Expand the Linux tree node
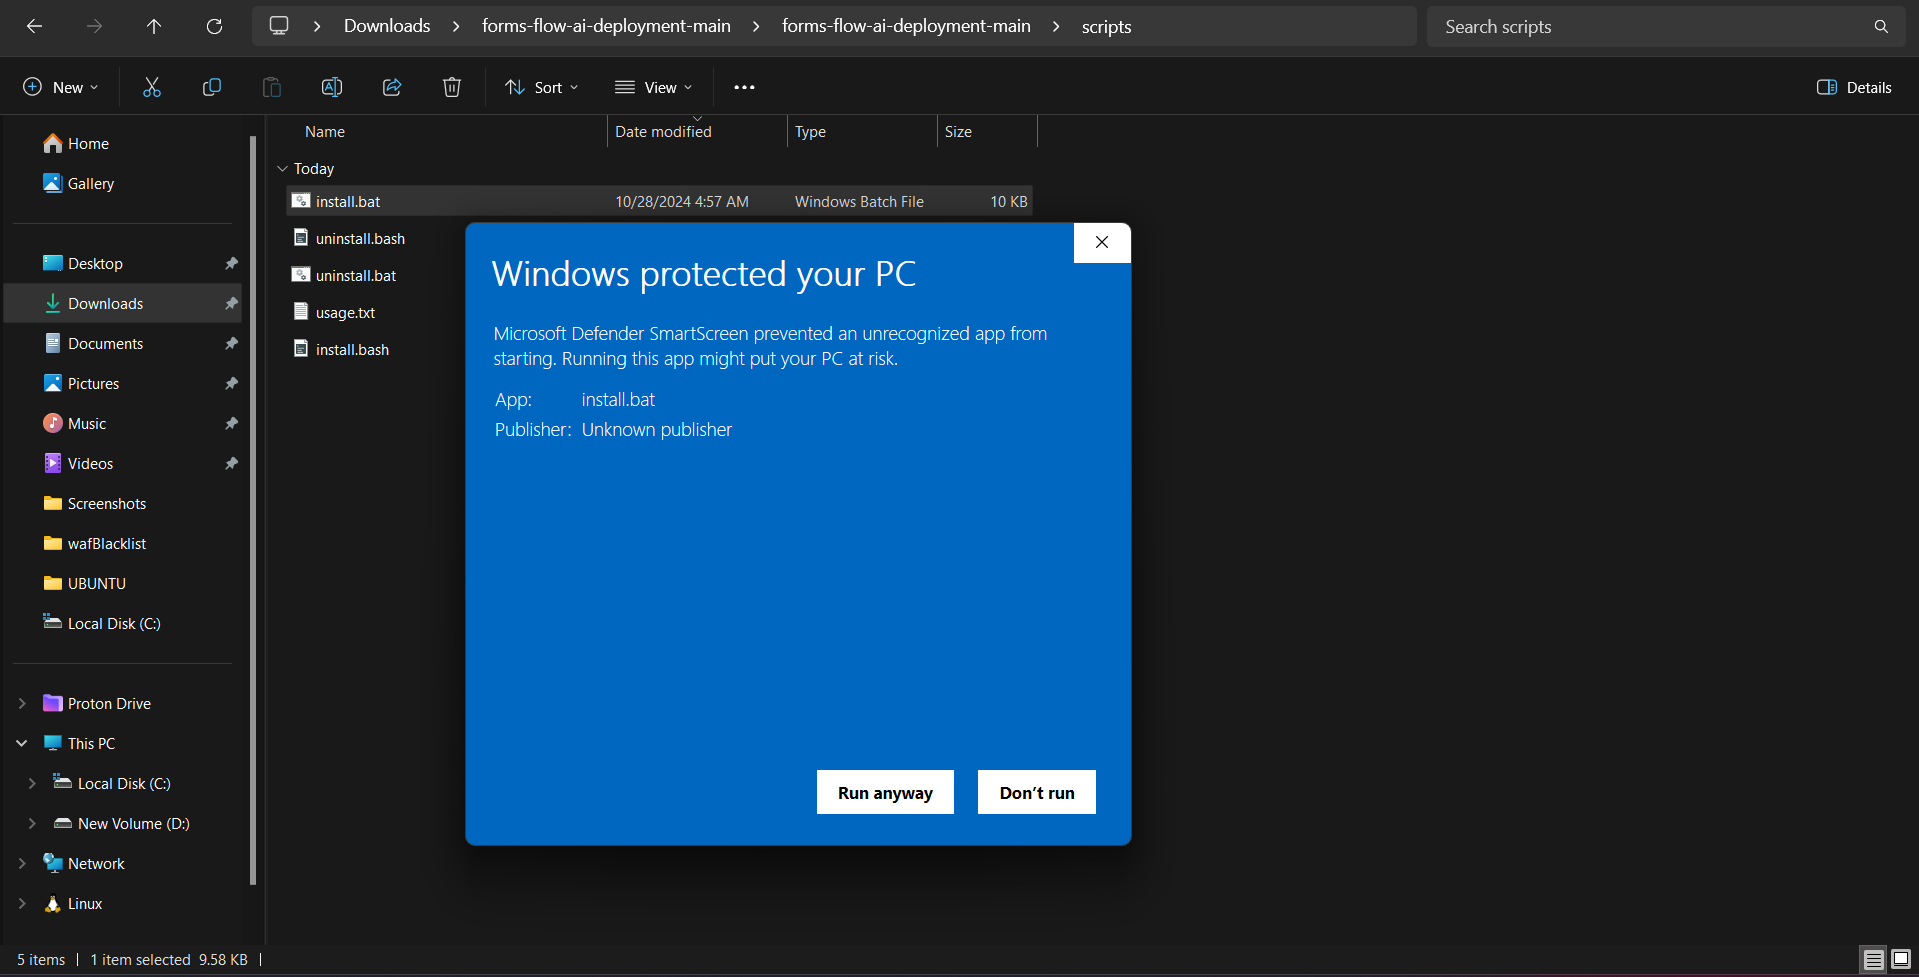The height and width of the screenshot is (977, 1919). pyautogui.click(x=22, y=904)
